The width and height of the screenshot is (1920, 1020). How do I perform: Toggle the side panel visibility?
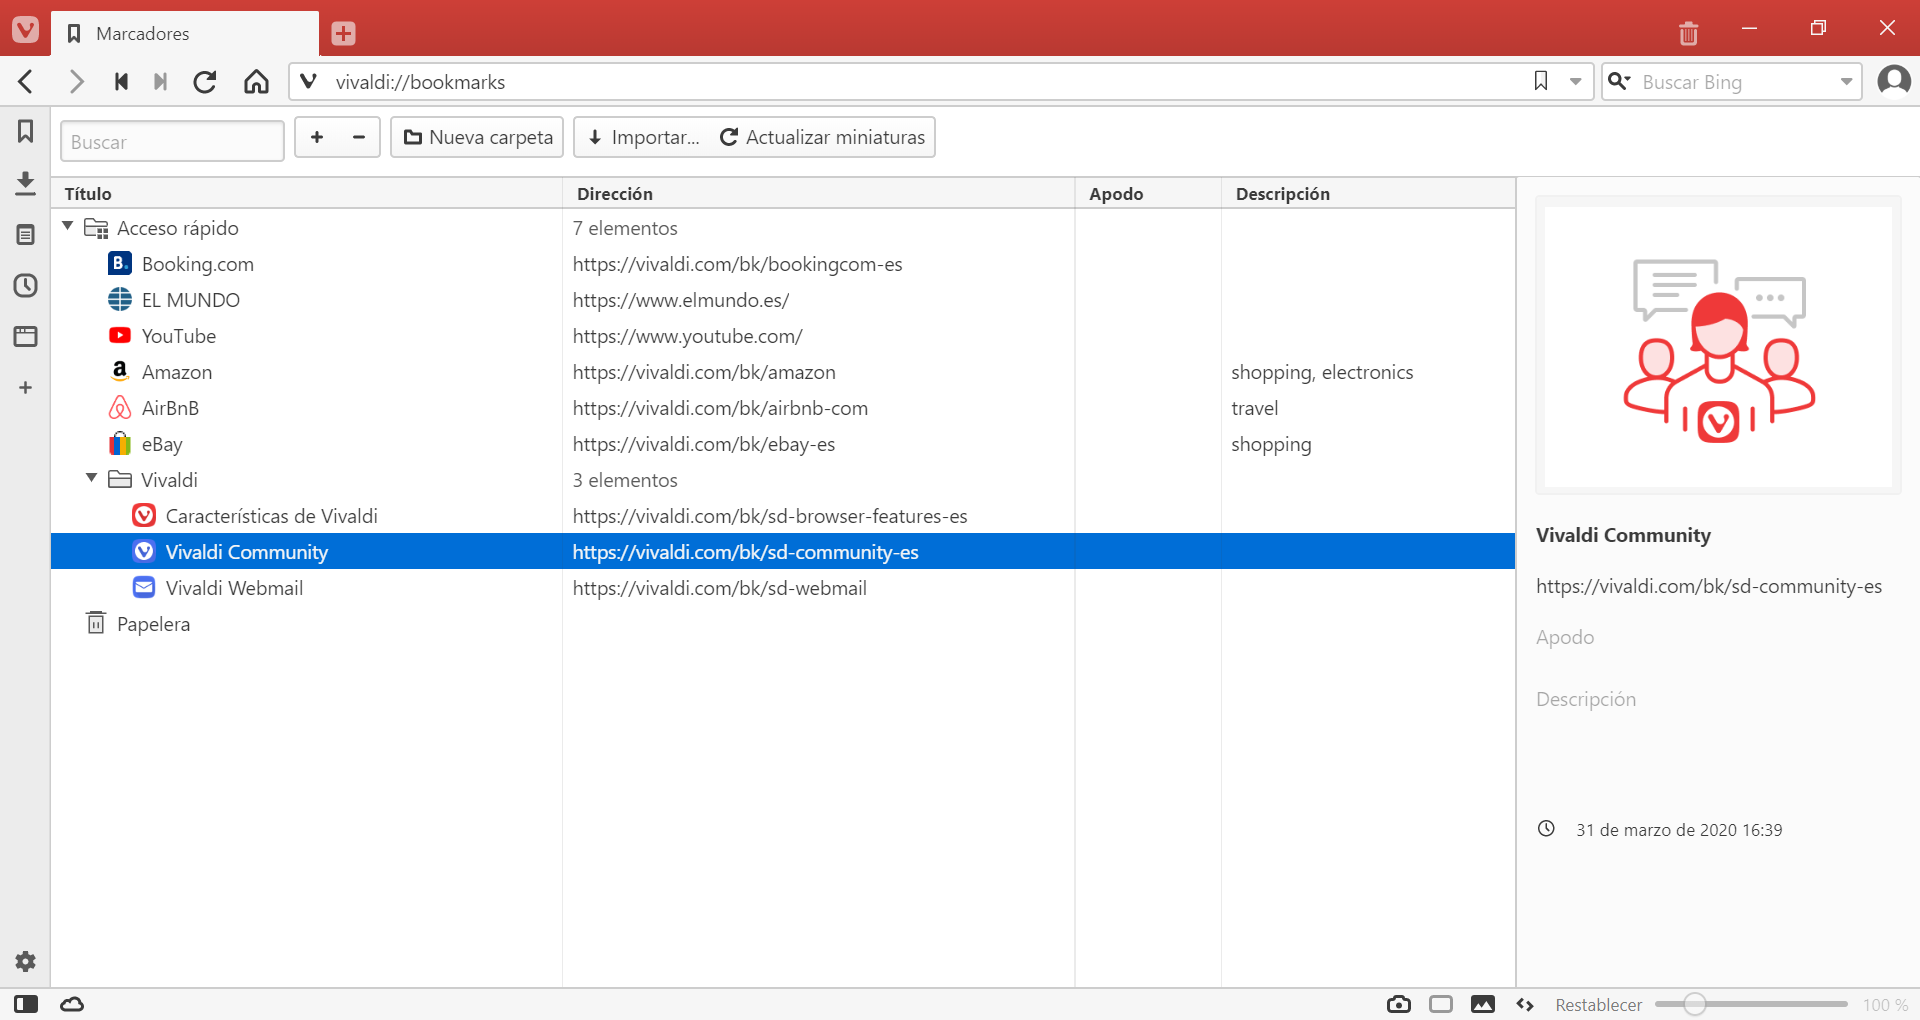[26, 1004]
